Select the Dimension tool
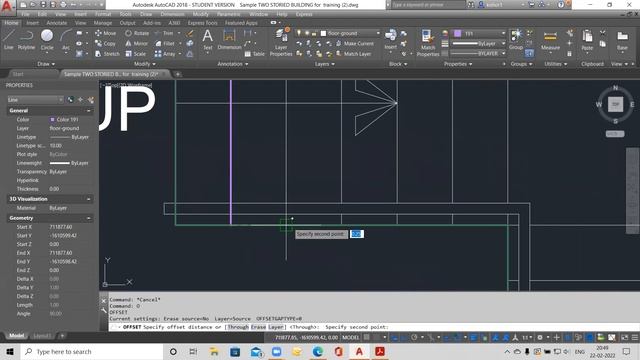 point(229,40)
